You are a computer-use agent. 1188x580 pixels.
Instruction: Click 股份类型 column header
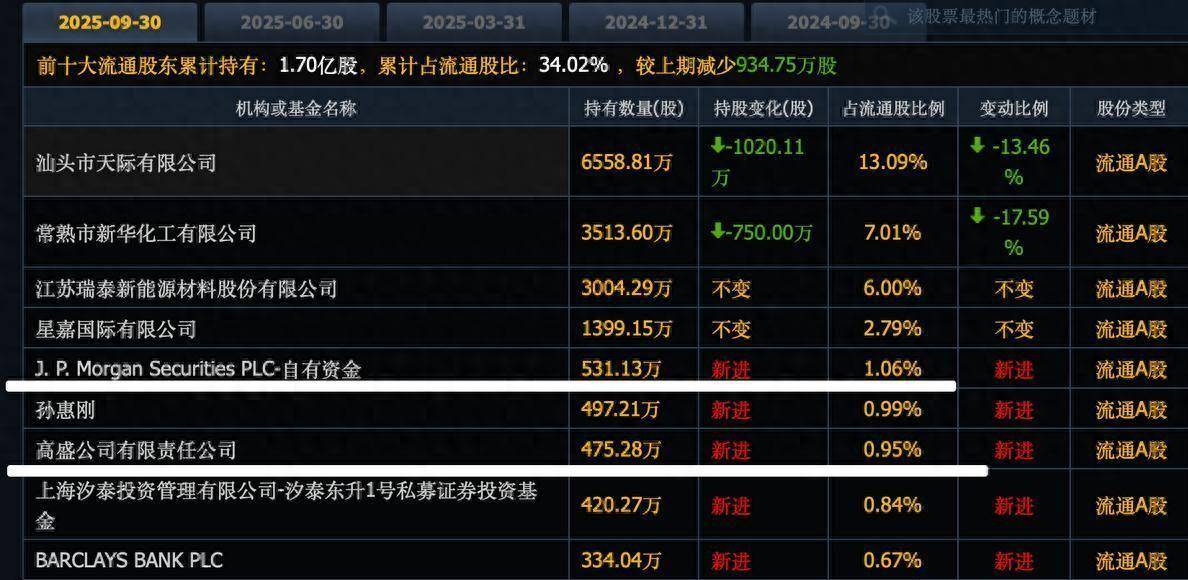[1131, 108]
